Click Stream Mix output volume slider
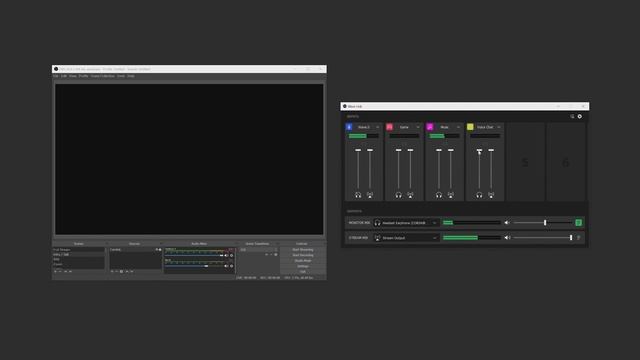This screenshot has width=640, height=360. (x=543, y=238)
